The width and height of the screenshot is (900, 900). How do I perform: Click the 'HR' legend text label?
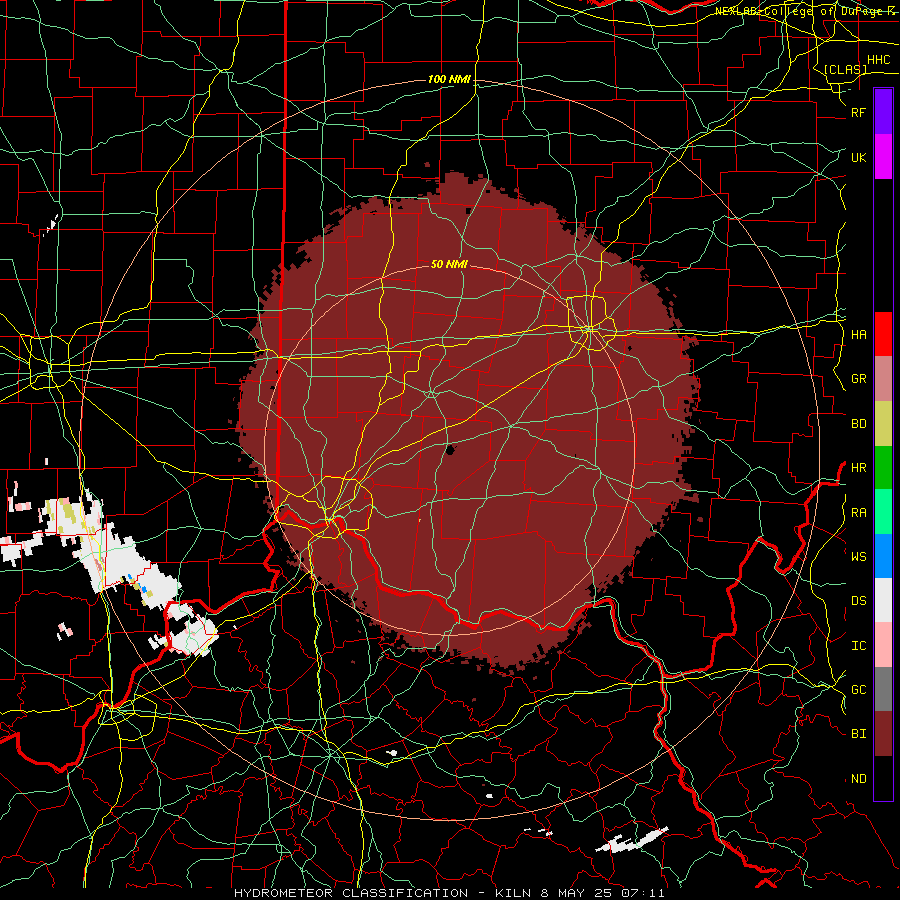coord(858,468)
